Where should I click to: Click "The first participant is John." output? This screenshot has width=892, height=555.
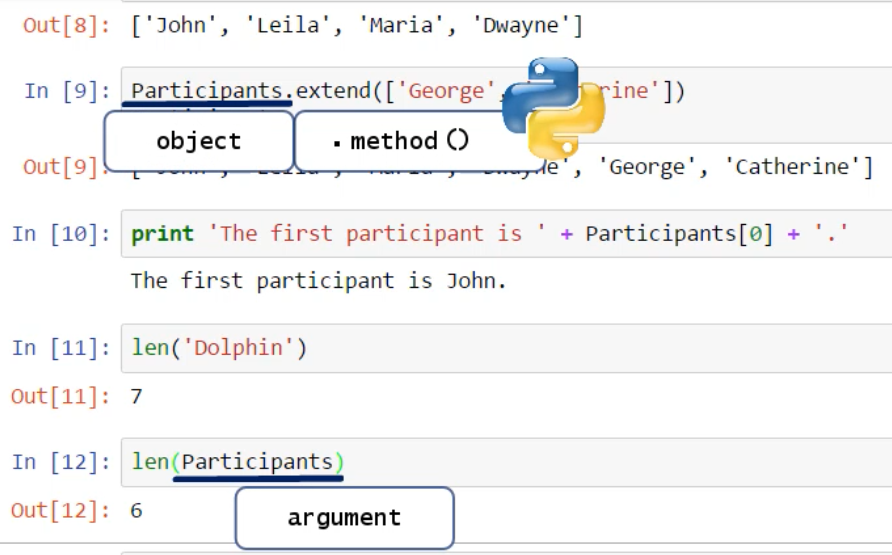tap(318, 281)
